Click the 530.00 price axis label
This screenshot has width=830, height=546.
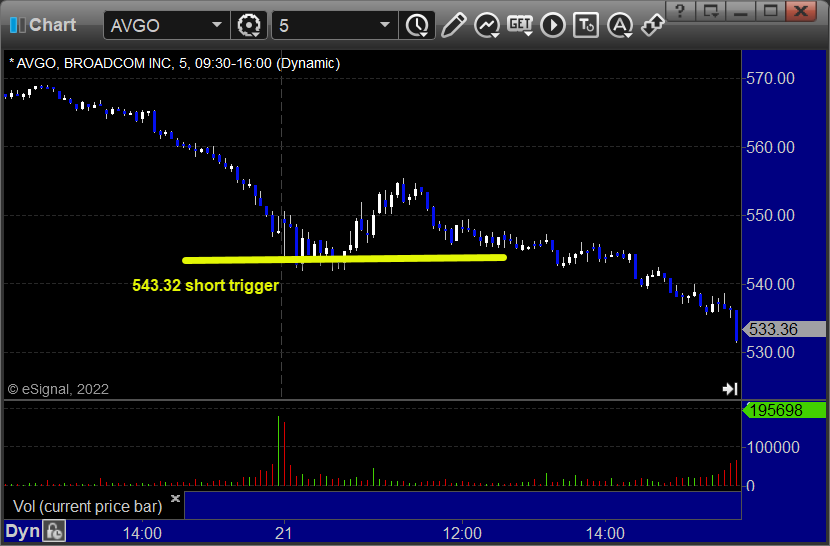tap(770, 353)
